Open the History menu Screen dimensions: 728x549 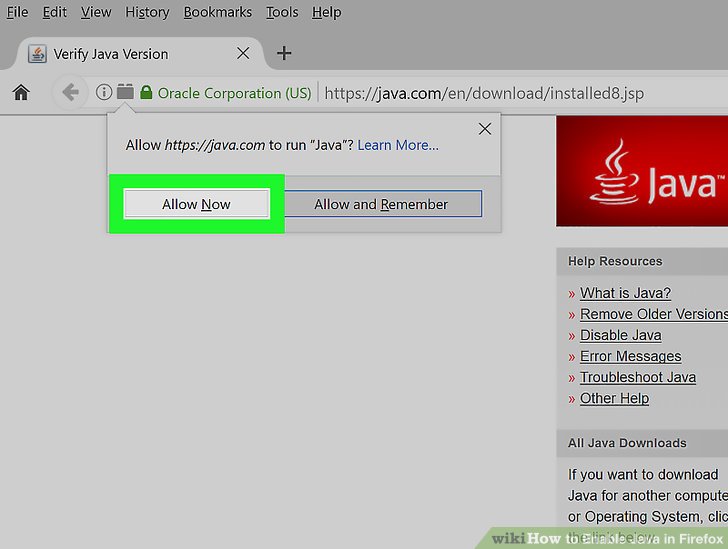147,12
